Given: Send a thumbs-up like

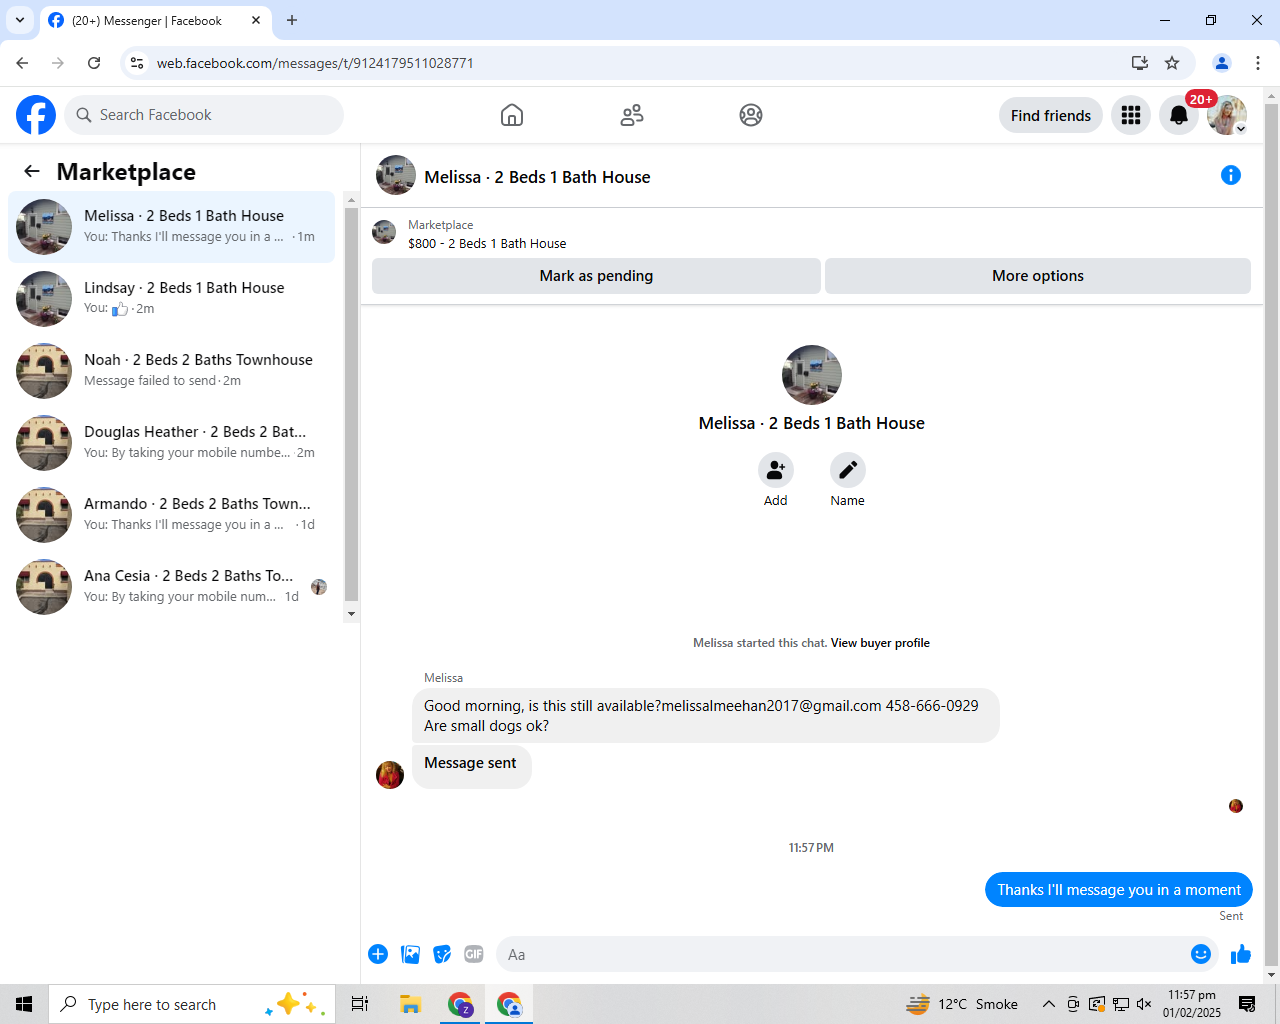Looking at the screenshot, I should coord(1241,954).
